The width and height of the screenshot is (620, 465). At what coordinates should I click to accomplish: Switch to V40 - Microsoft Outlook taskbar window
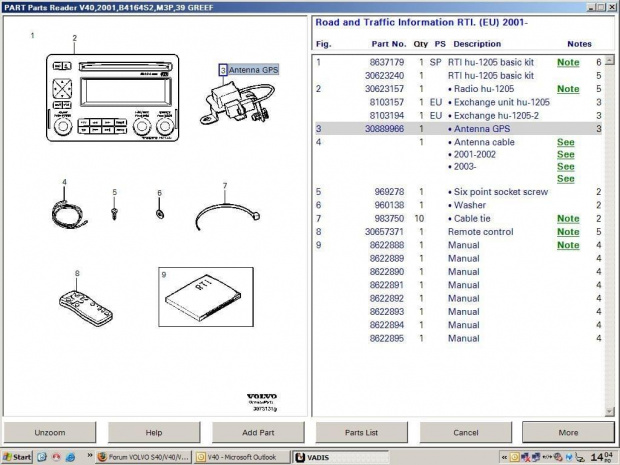(242, 457)
